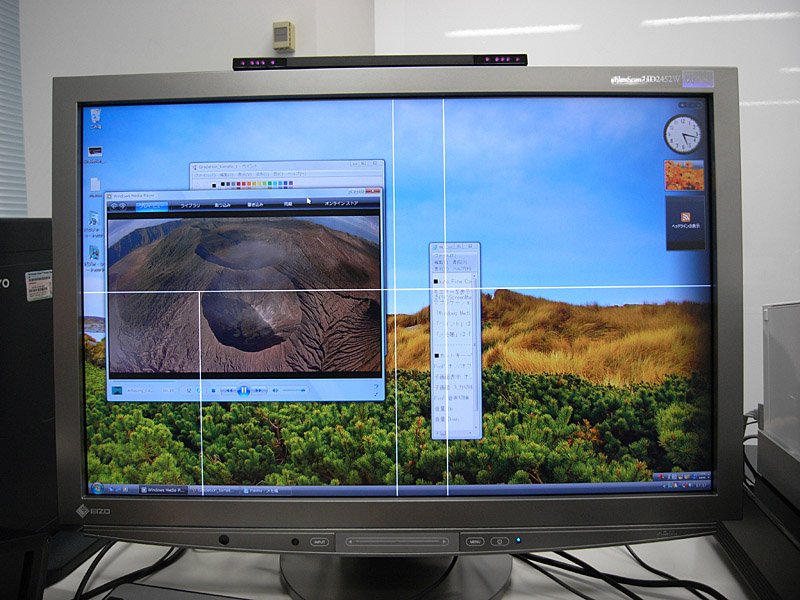Screen dimensions: 800x600
Task: Select Windows Media Player taskbar button
Action: pyautogui.click(x=162, y=490)
